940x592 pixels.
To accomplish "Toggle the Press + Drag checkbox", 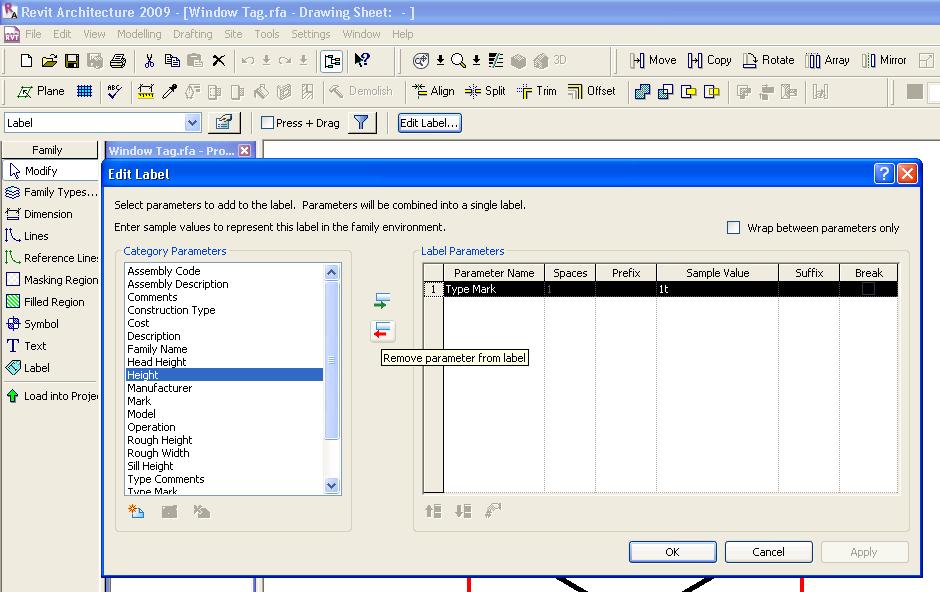I will coord(268,123).
